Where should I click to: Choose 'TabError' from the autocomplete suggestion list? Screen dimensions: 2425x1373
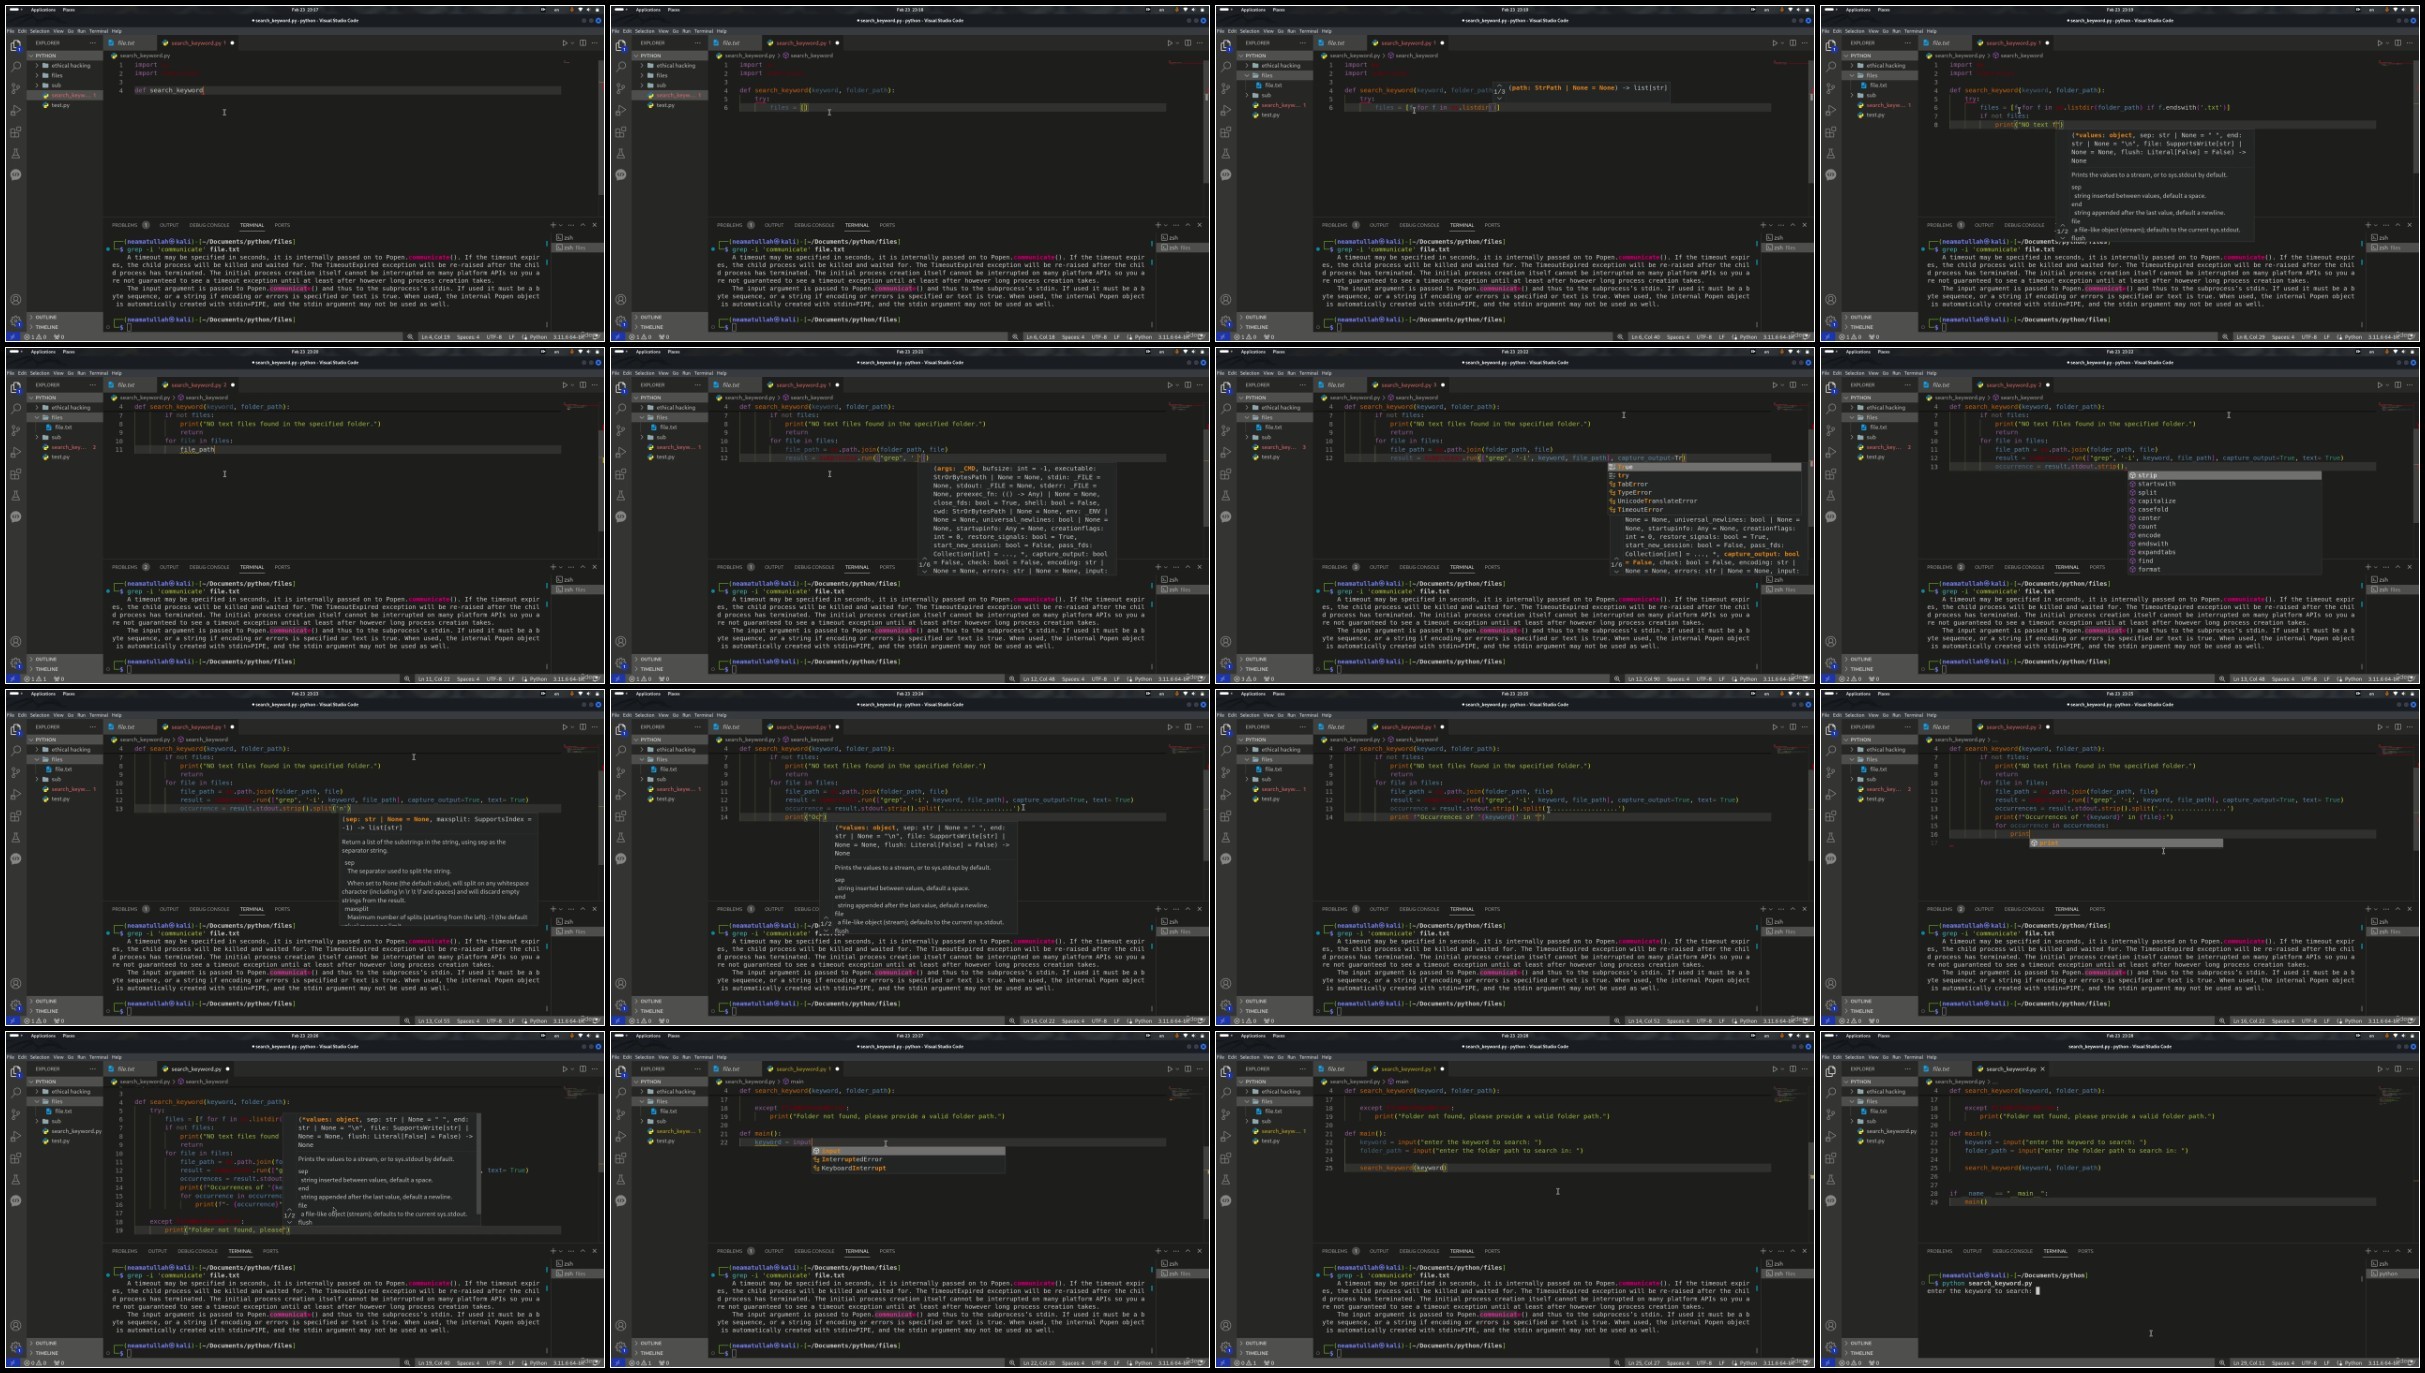tap(1704, 484)
